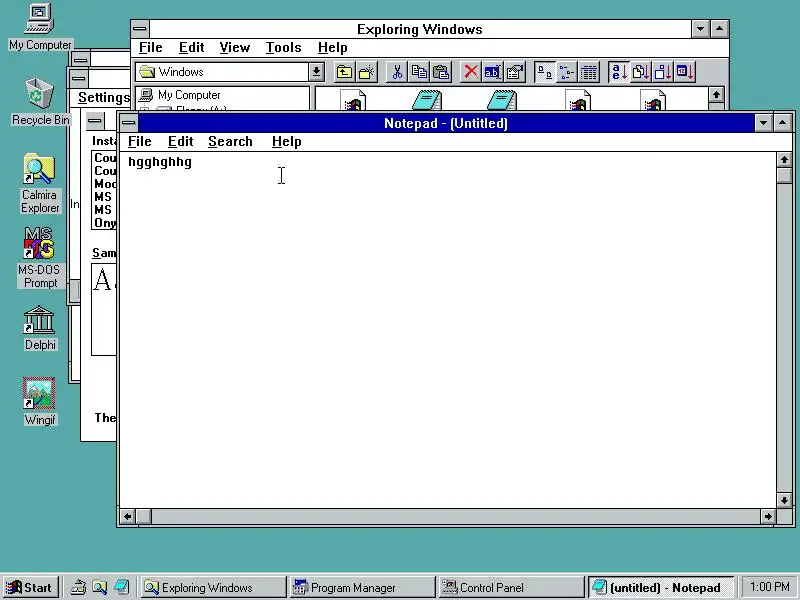Image resolution: width=800 pixels, height=600 pixels.
Task: Open the Windows folder dropdown arrow
Action: coord(316,72)
